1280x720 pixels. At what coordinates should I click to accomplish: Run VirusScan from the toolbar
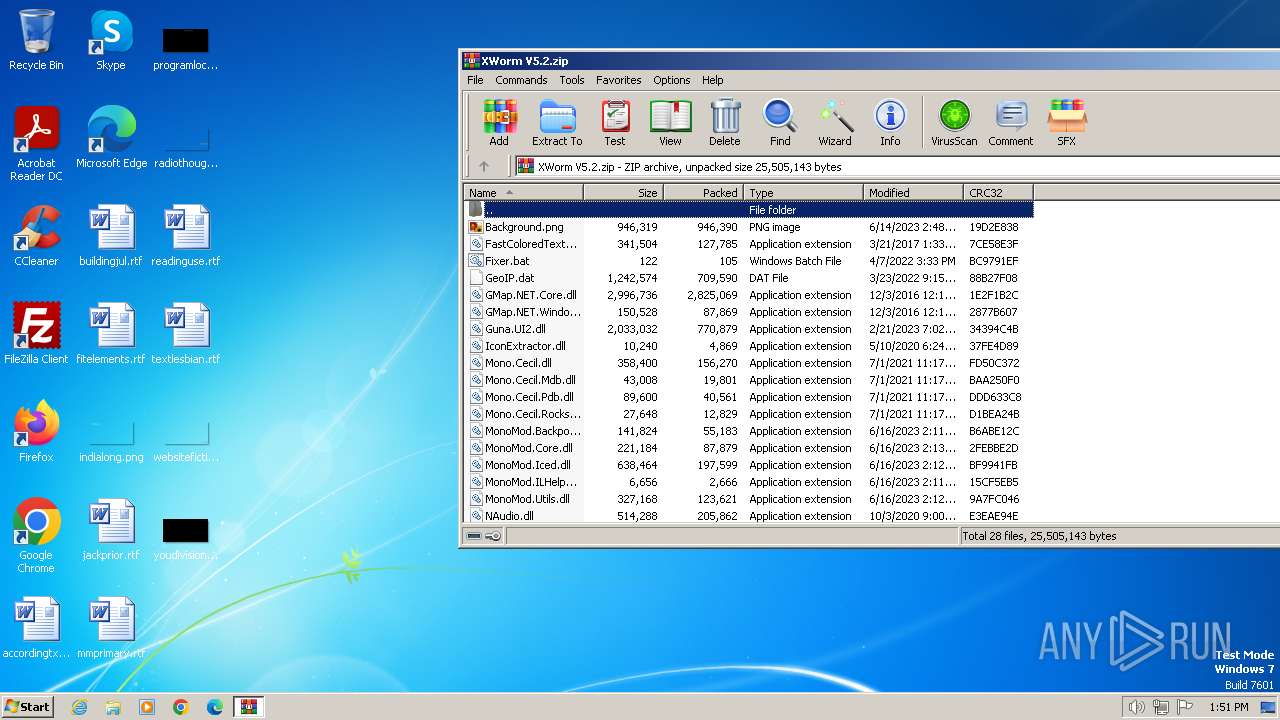coord(954,123)
